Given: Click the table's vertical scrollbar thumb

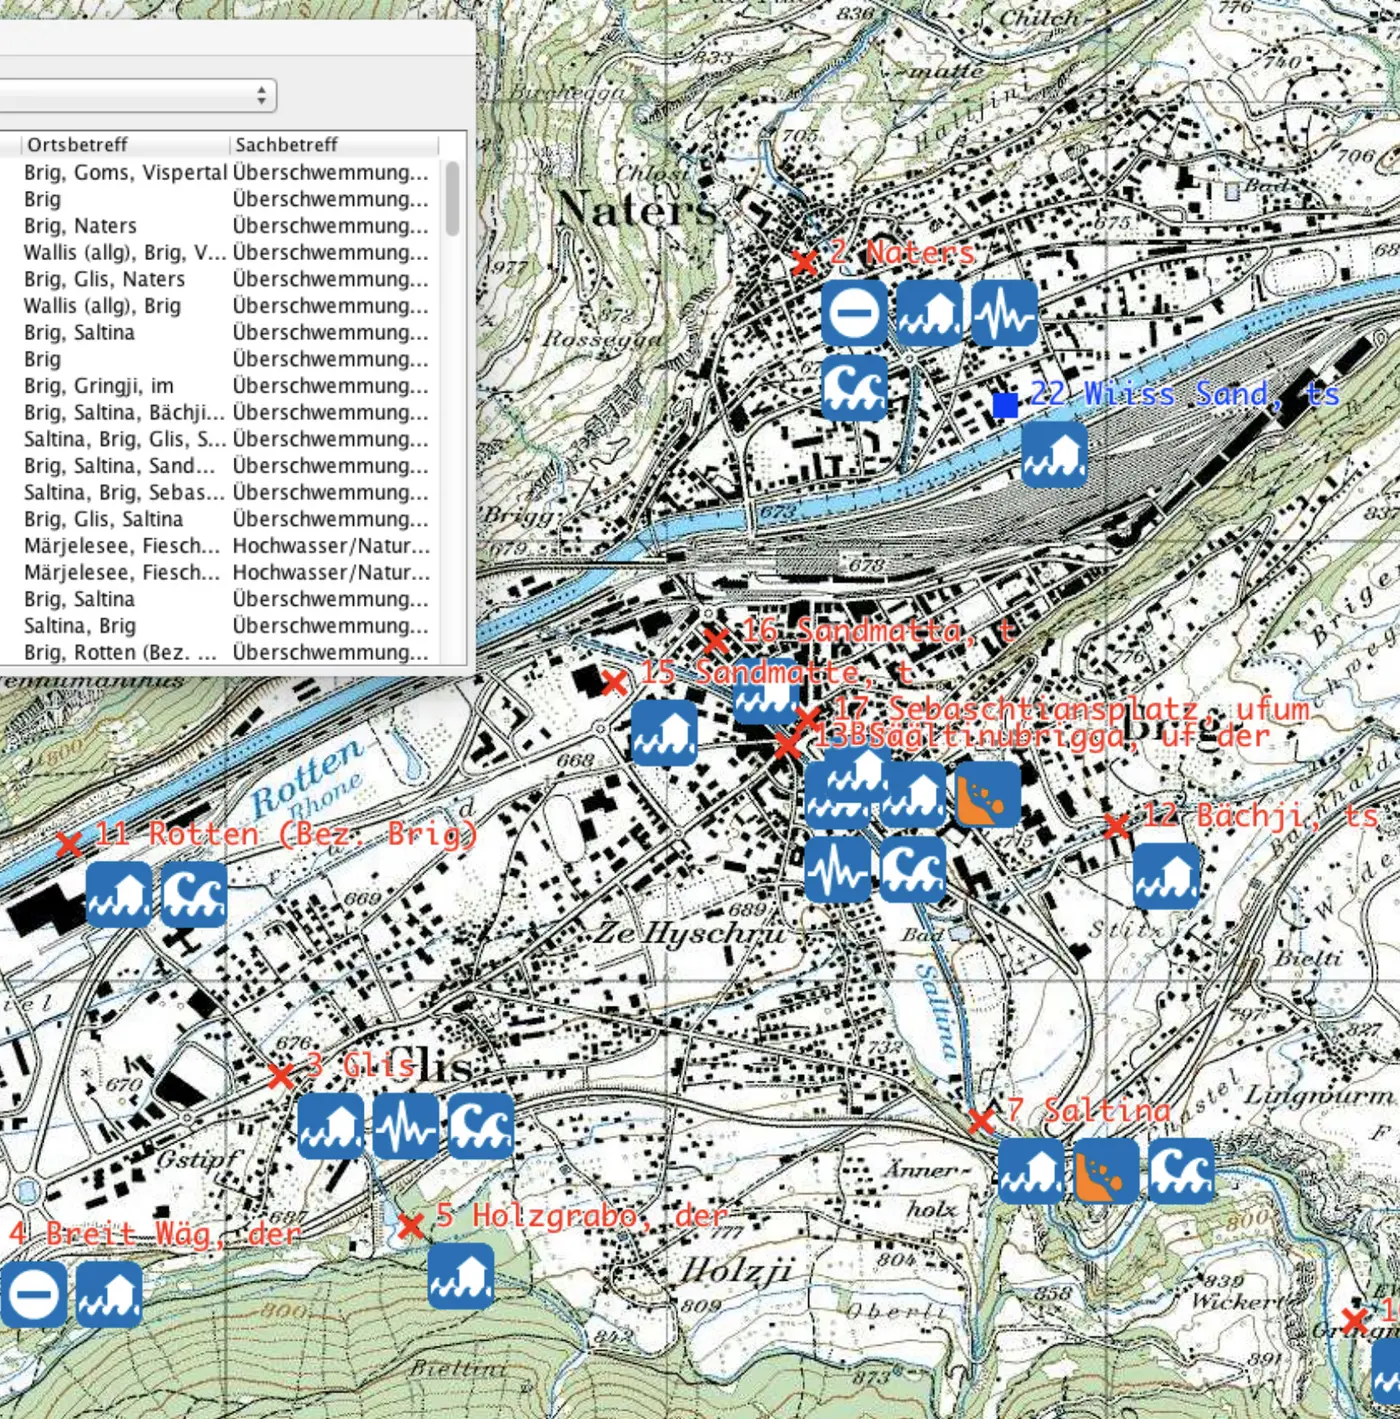Looking at the screenshot, I should pyautogui.click(x=452, y=199).
